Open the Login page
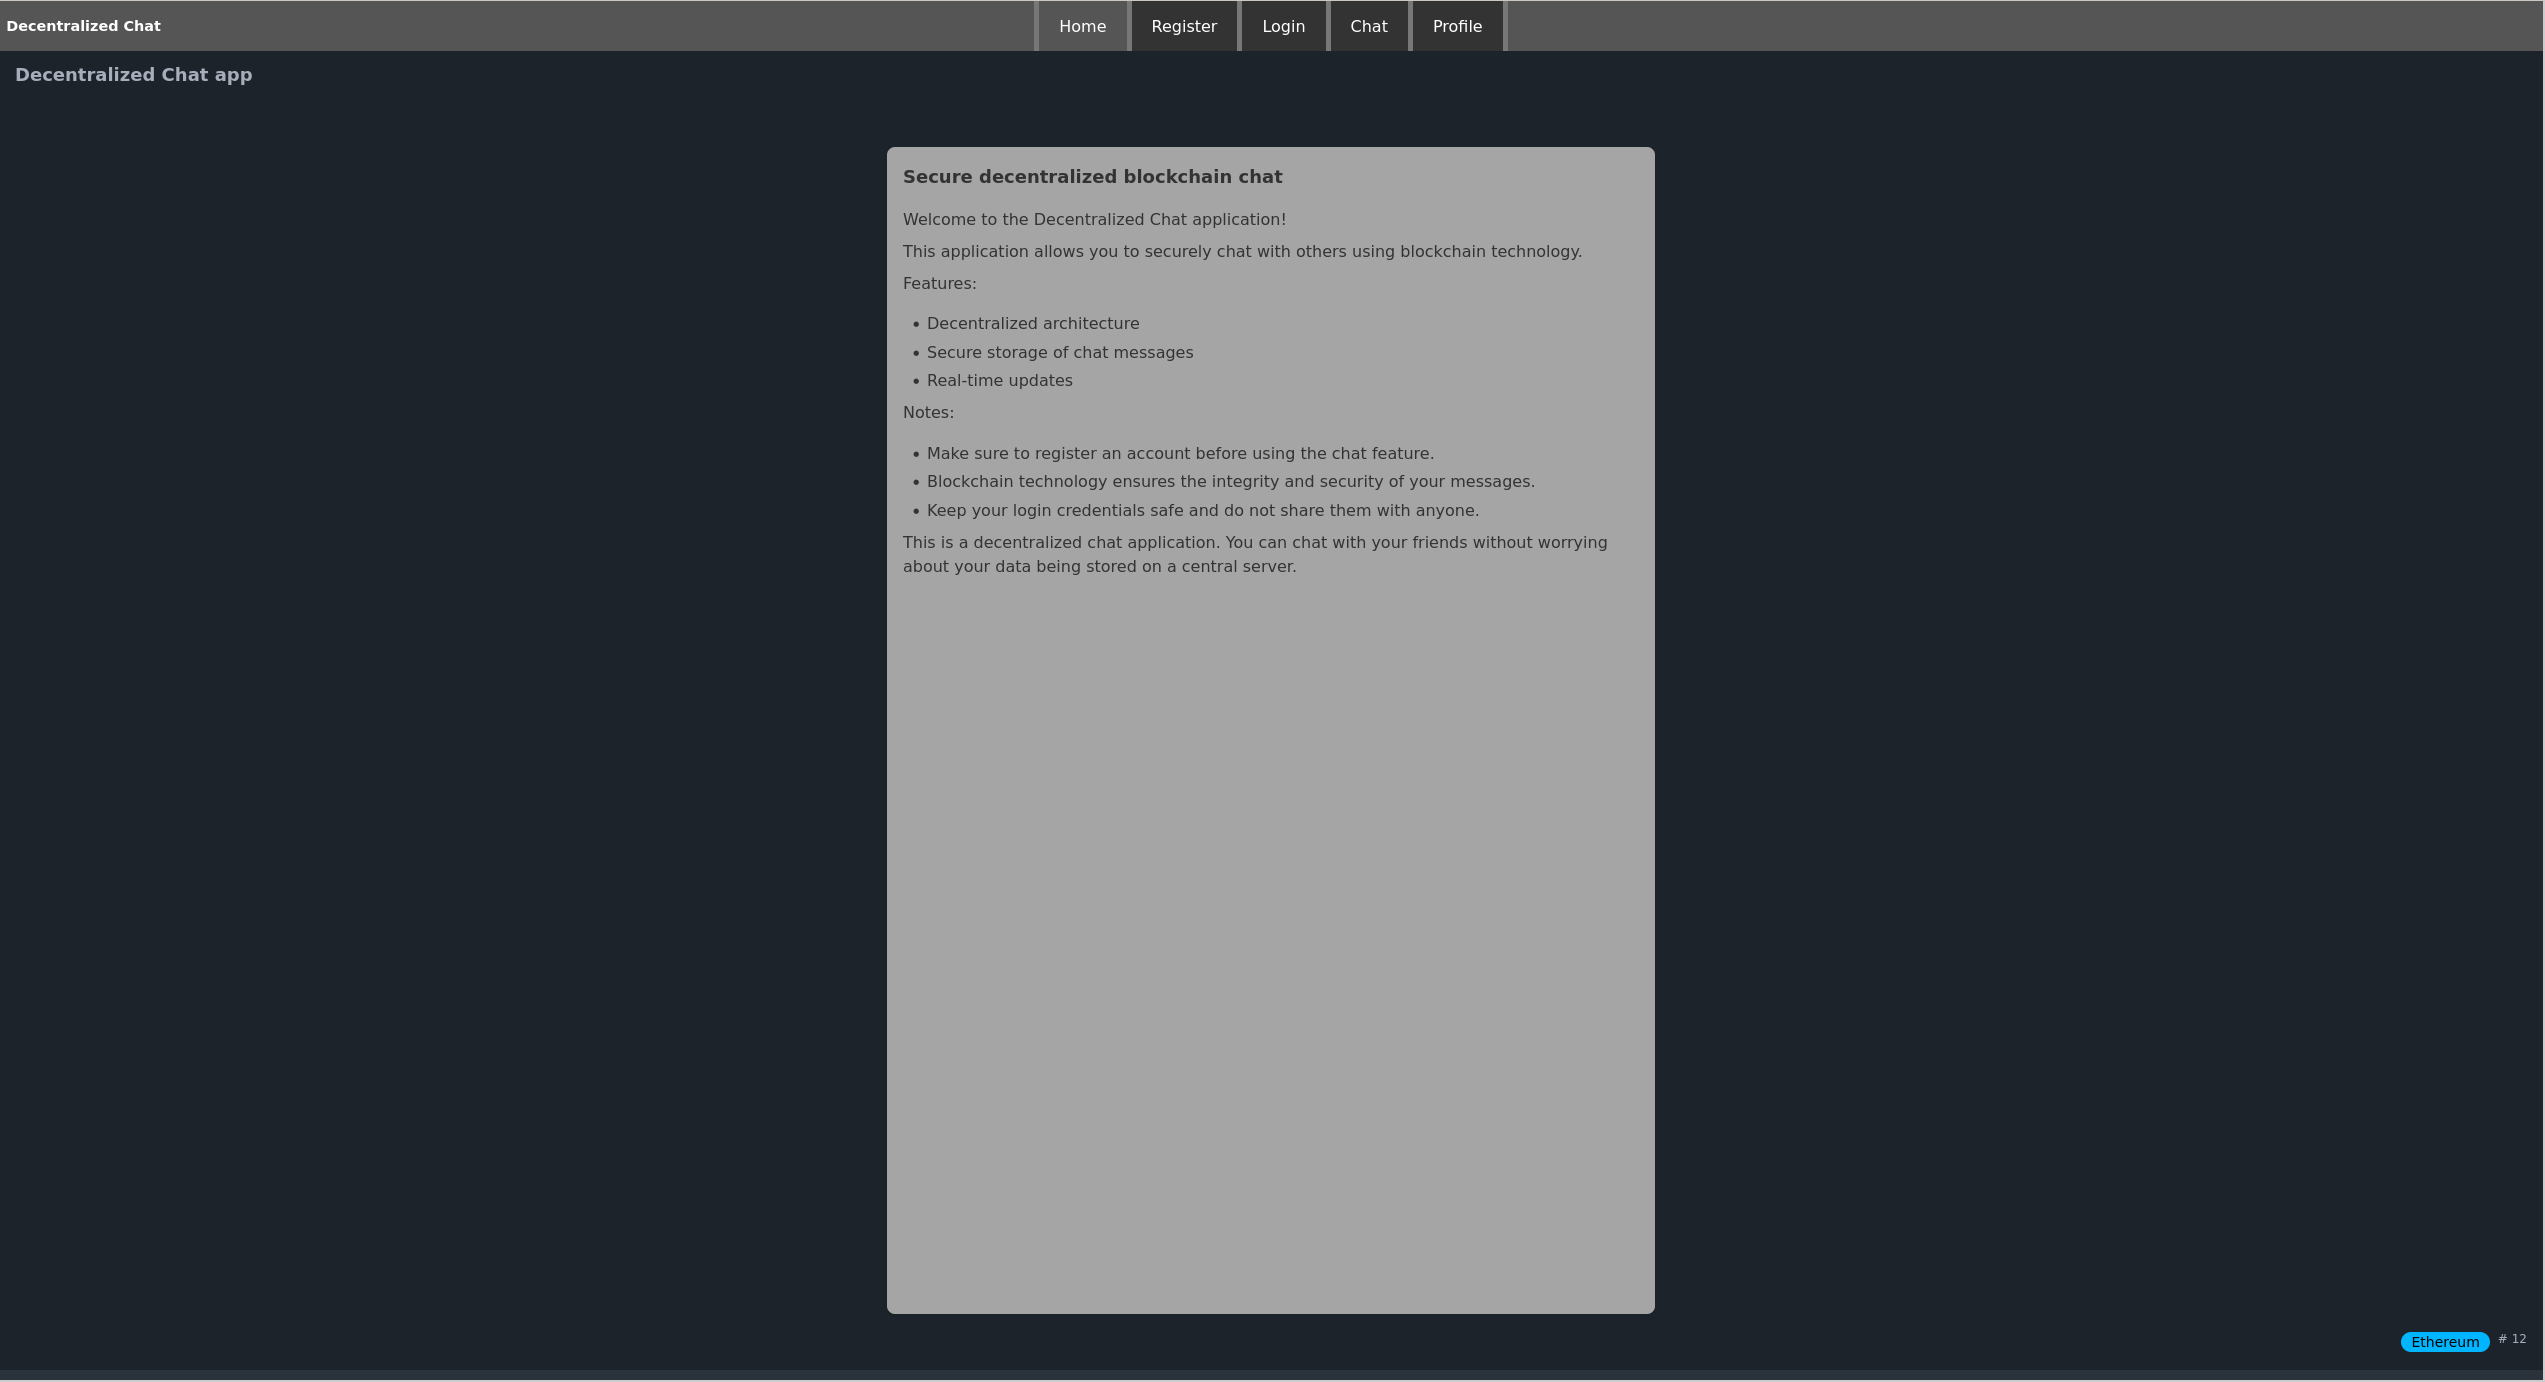Image resolution: width=2545 pixels, height=1382 pixels. coord(1283,26)
